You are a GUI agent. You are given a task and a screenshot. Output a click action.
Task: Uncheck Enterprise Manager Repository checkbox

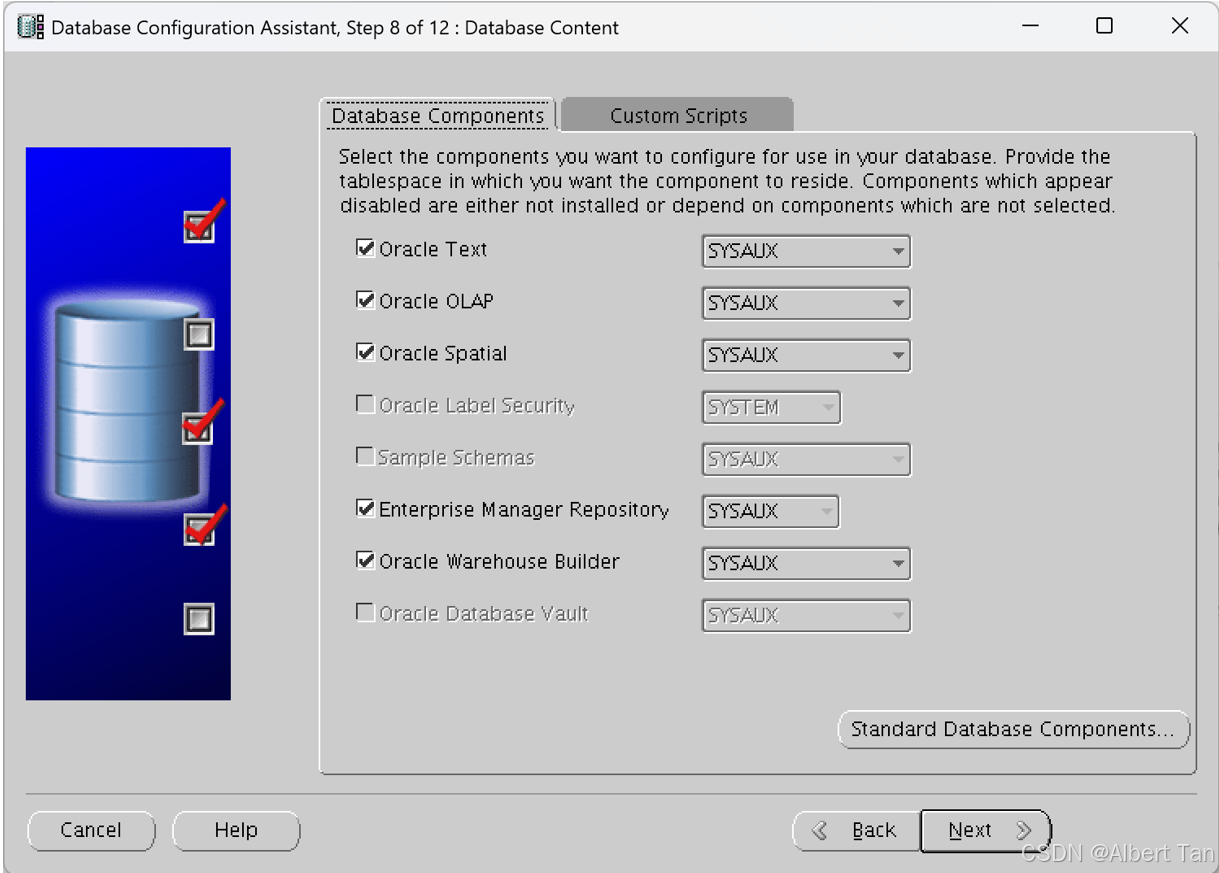pyautogui.click(x=366, y=508)
